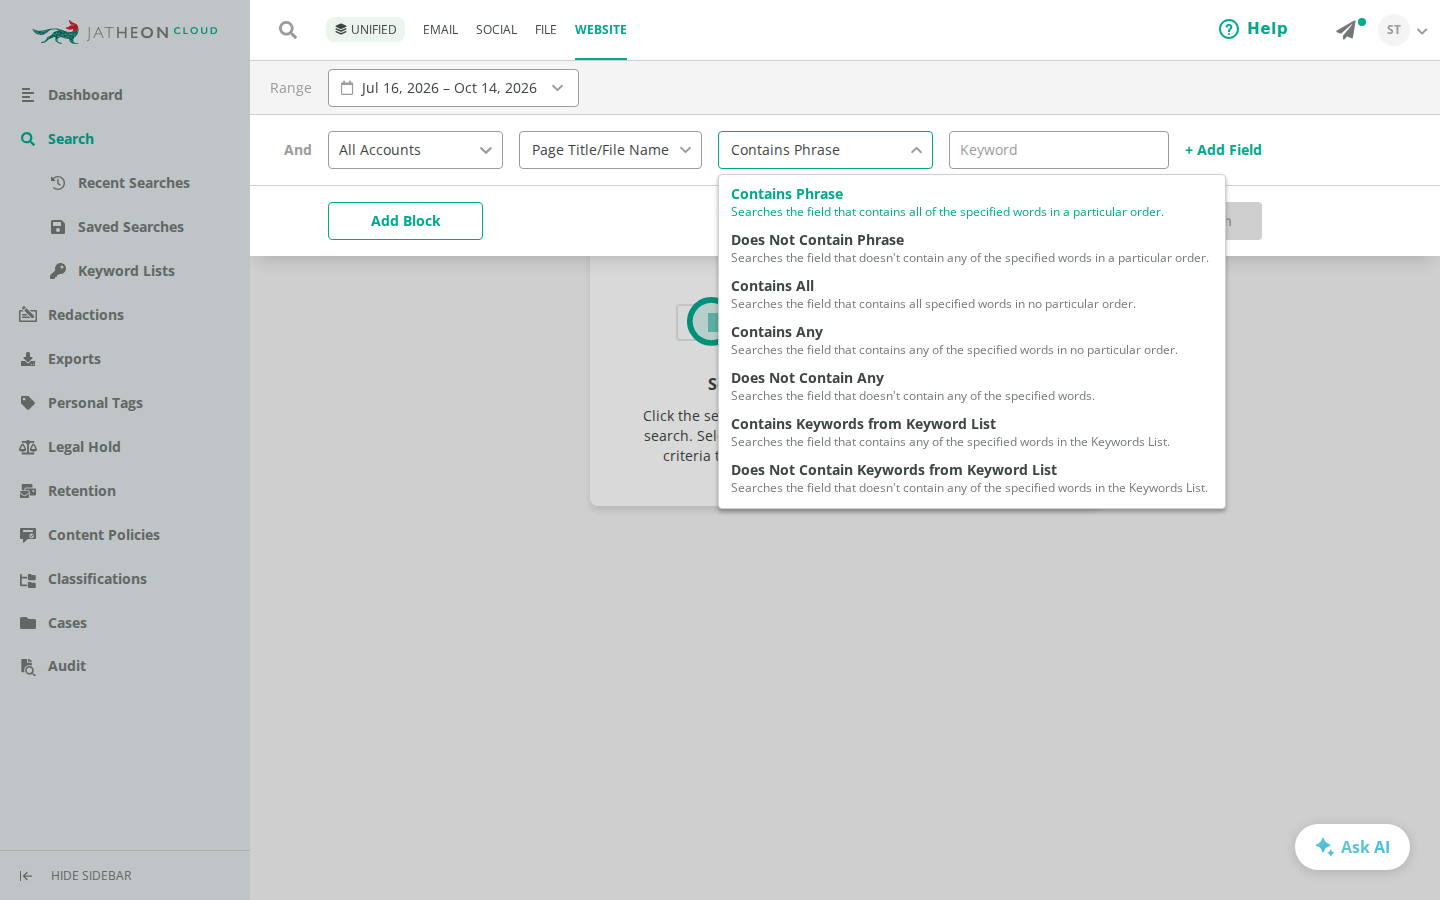Image resolution: width=1440 pixels, height=900 pixels.
Task: Click the Redactions sidebar icon
Action: pos(28,315)
